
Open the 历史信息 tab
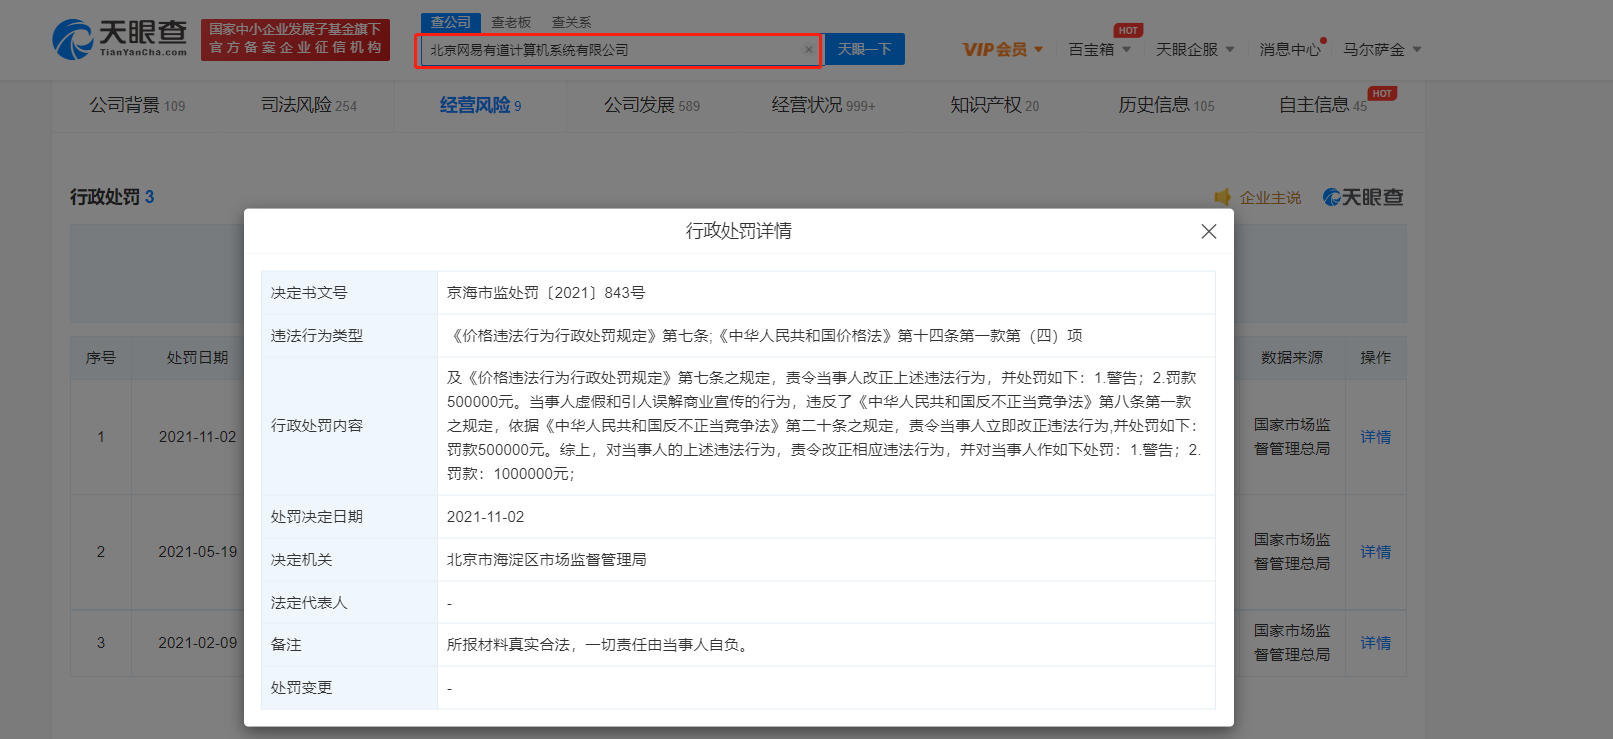[x=1166, y=105]
